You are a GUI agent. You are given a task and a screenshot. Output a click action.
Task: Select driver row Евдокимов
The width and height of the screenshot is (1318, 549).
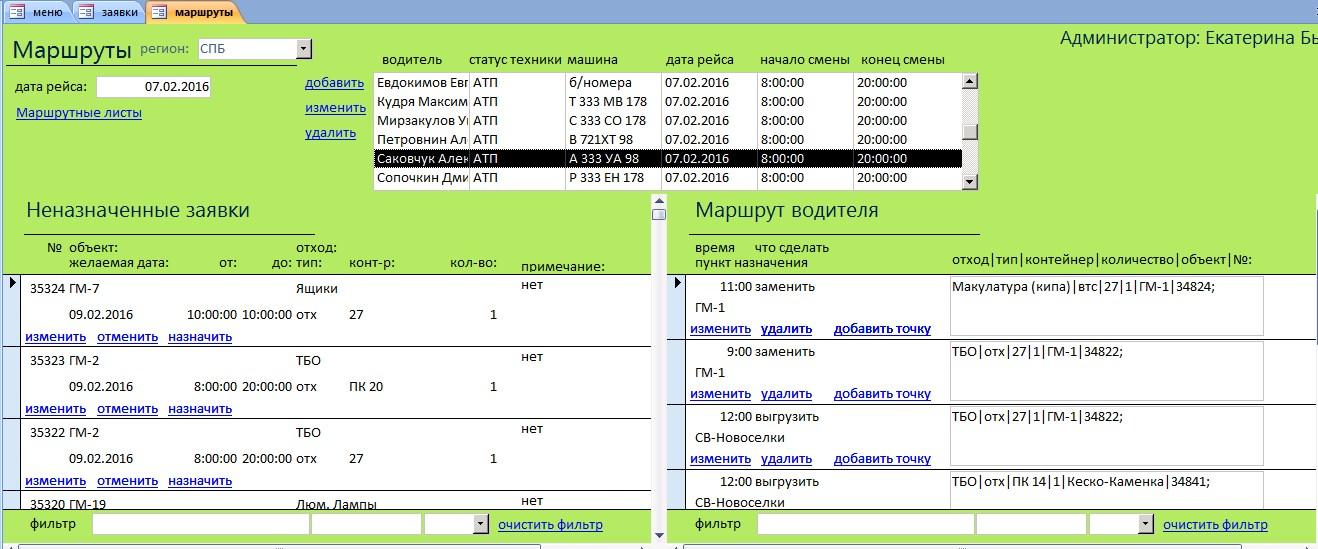(668, 83)
